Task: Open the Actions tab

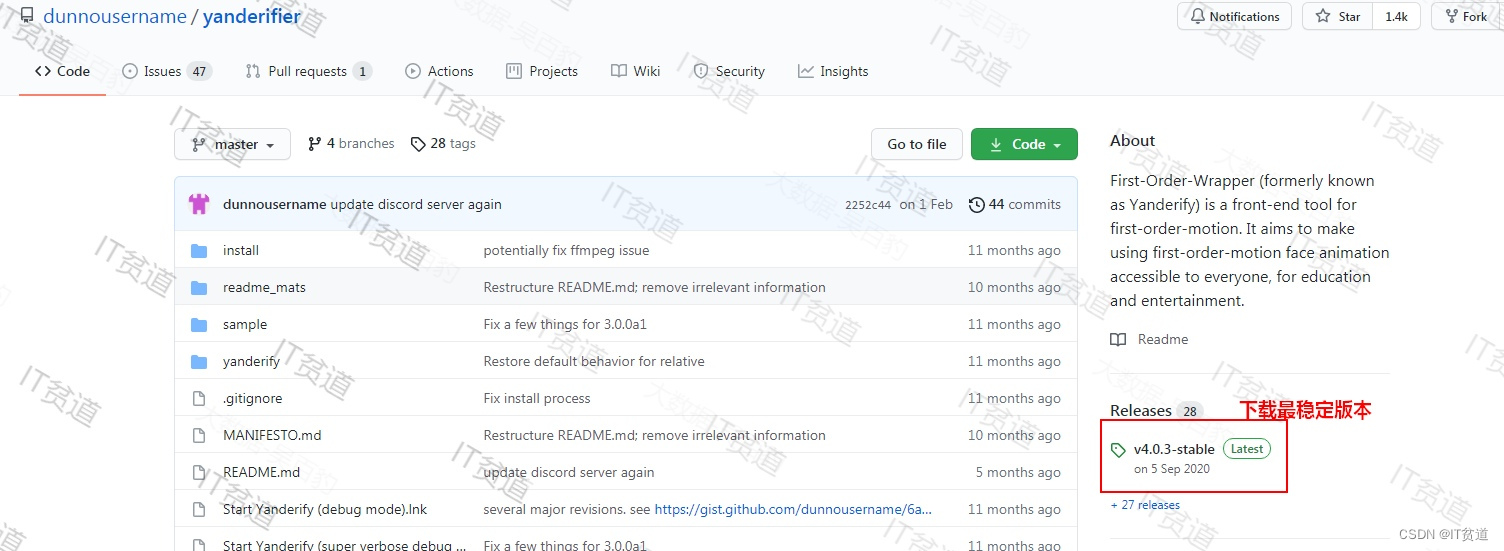Action: point(439,71)
